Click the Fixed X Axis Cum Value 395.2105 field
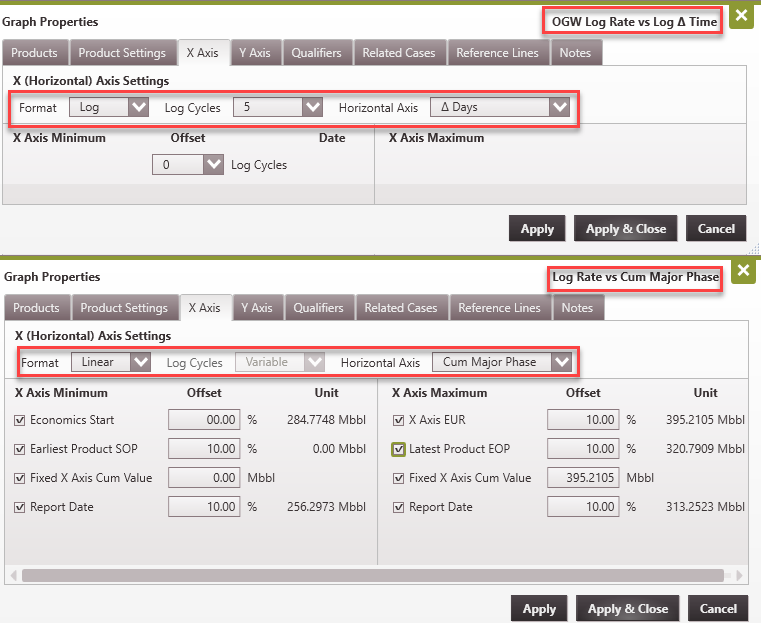 (583, 478)
